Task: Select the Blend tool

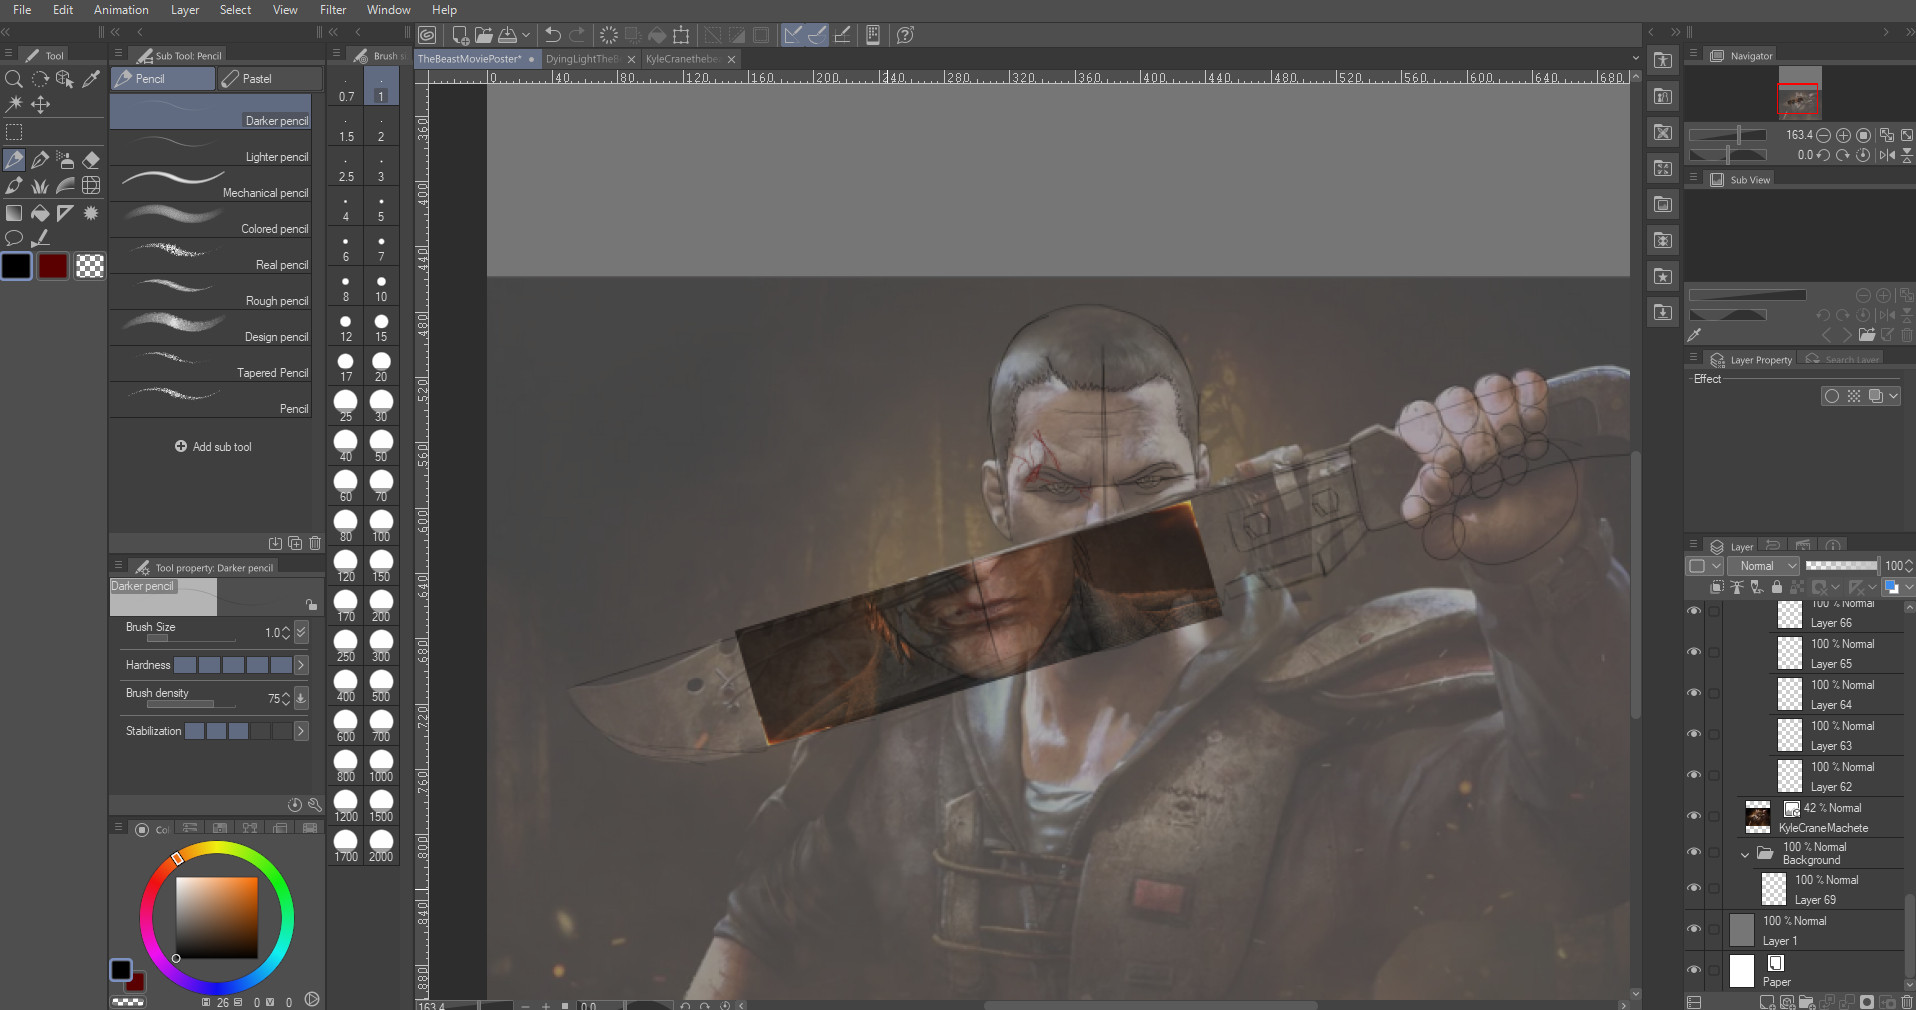Action: [65, 186]
